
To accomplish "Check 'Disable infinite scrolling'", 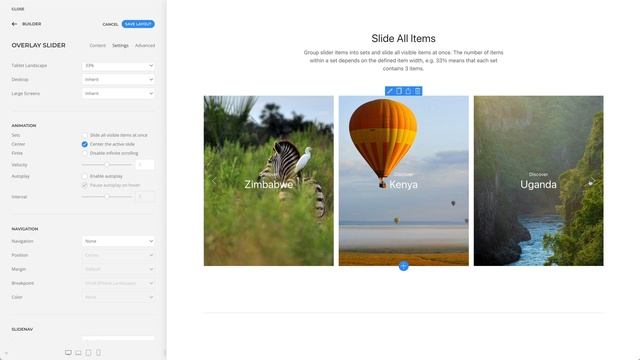I will 84,153.
